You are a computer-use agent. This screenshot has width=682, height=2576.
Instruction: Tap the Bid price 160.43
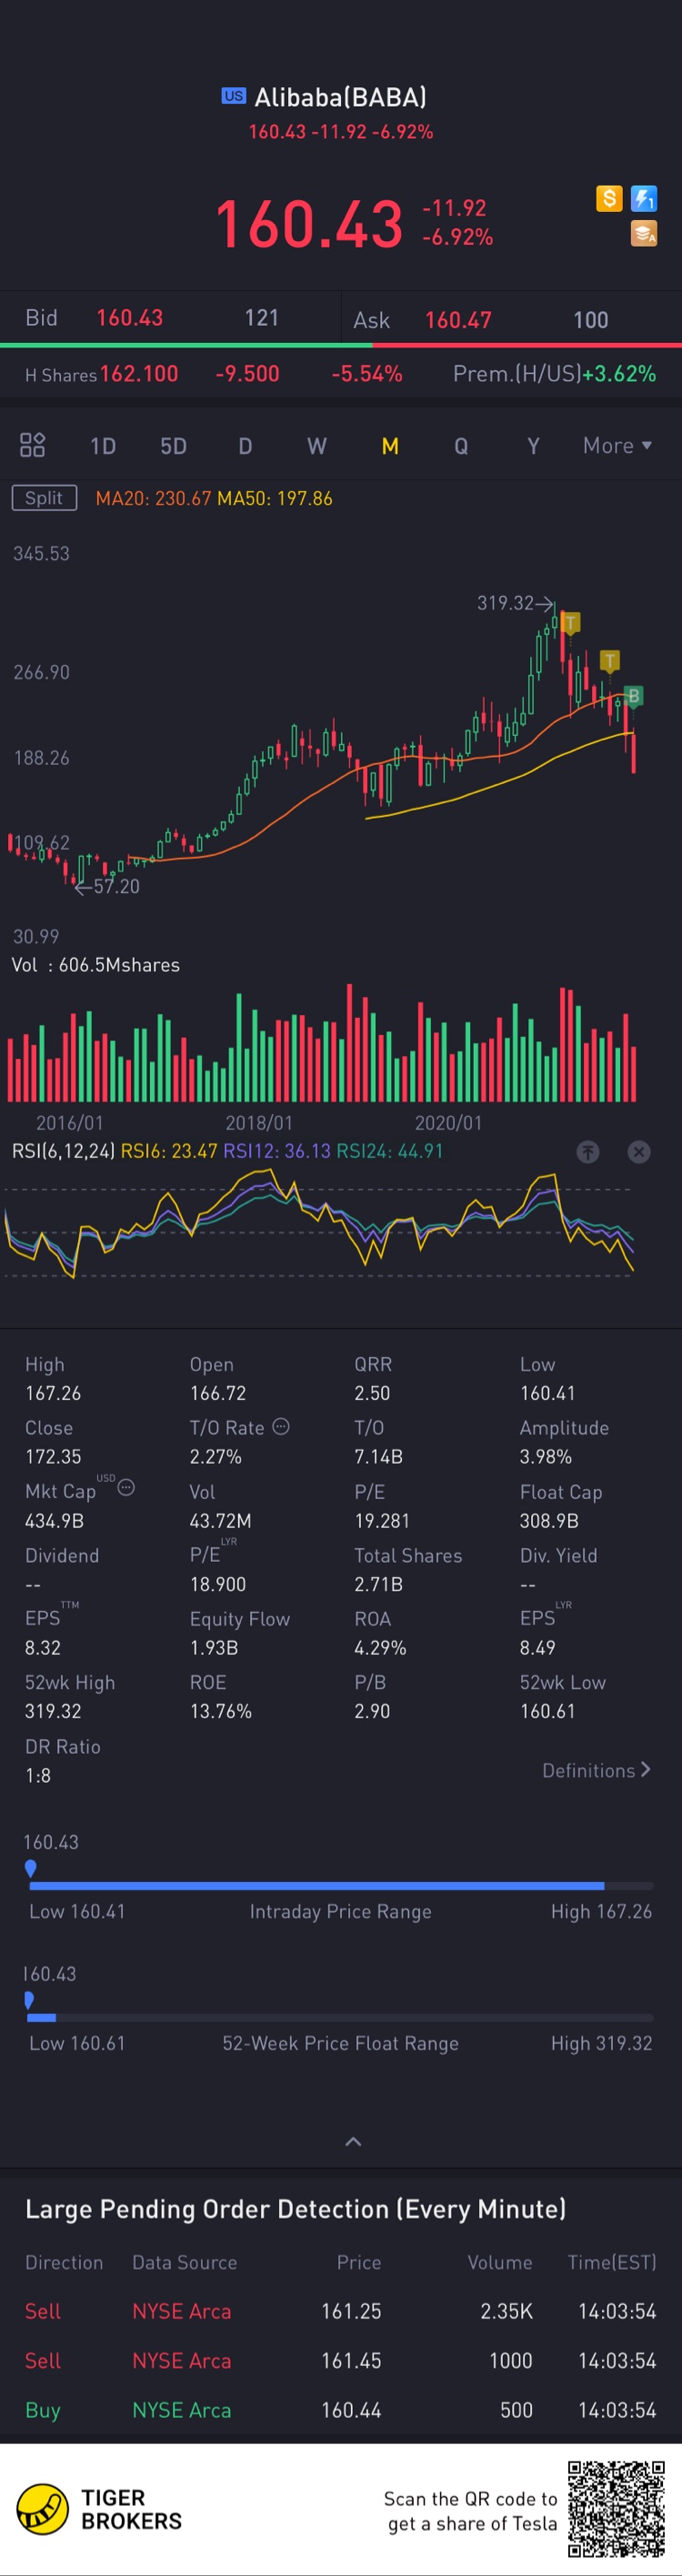coord(129,318)
